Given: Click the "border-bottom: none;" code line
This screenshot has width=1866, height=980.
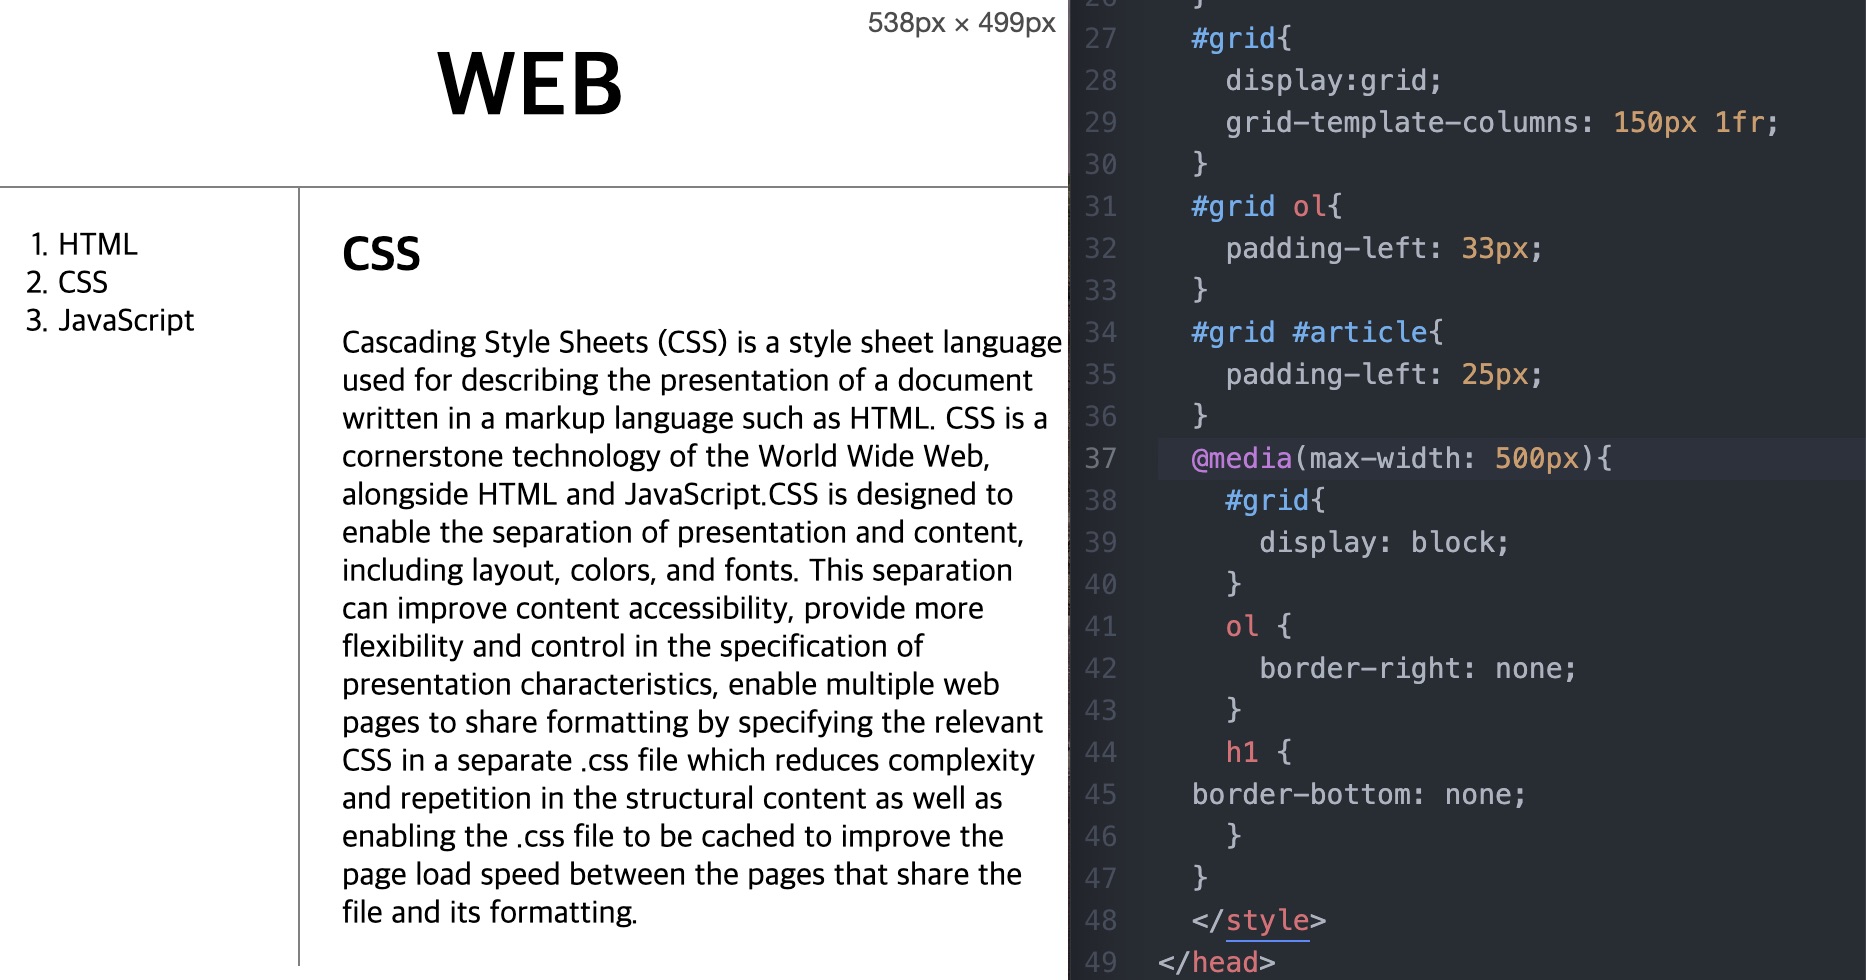Looking at the screenshot, I should tap(1359, 794).
